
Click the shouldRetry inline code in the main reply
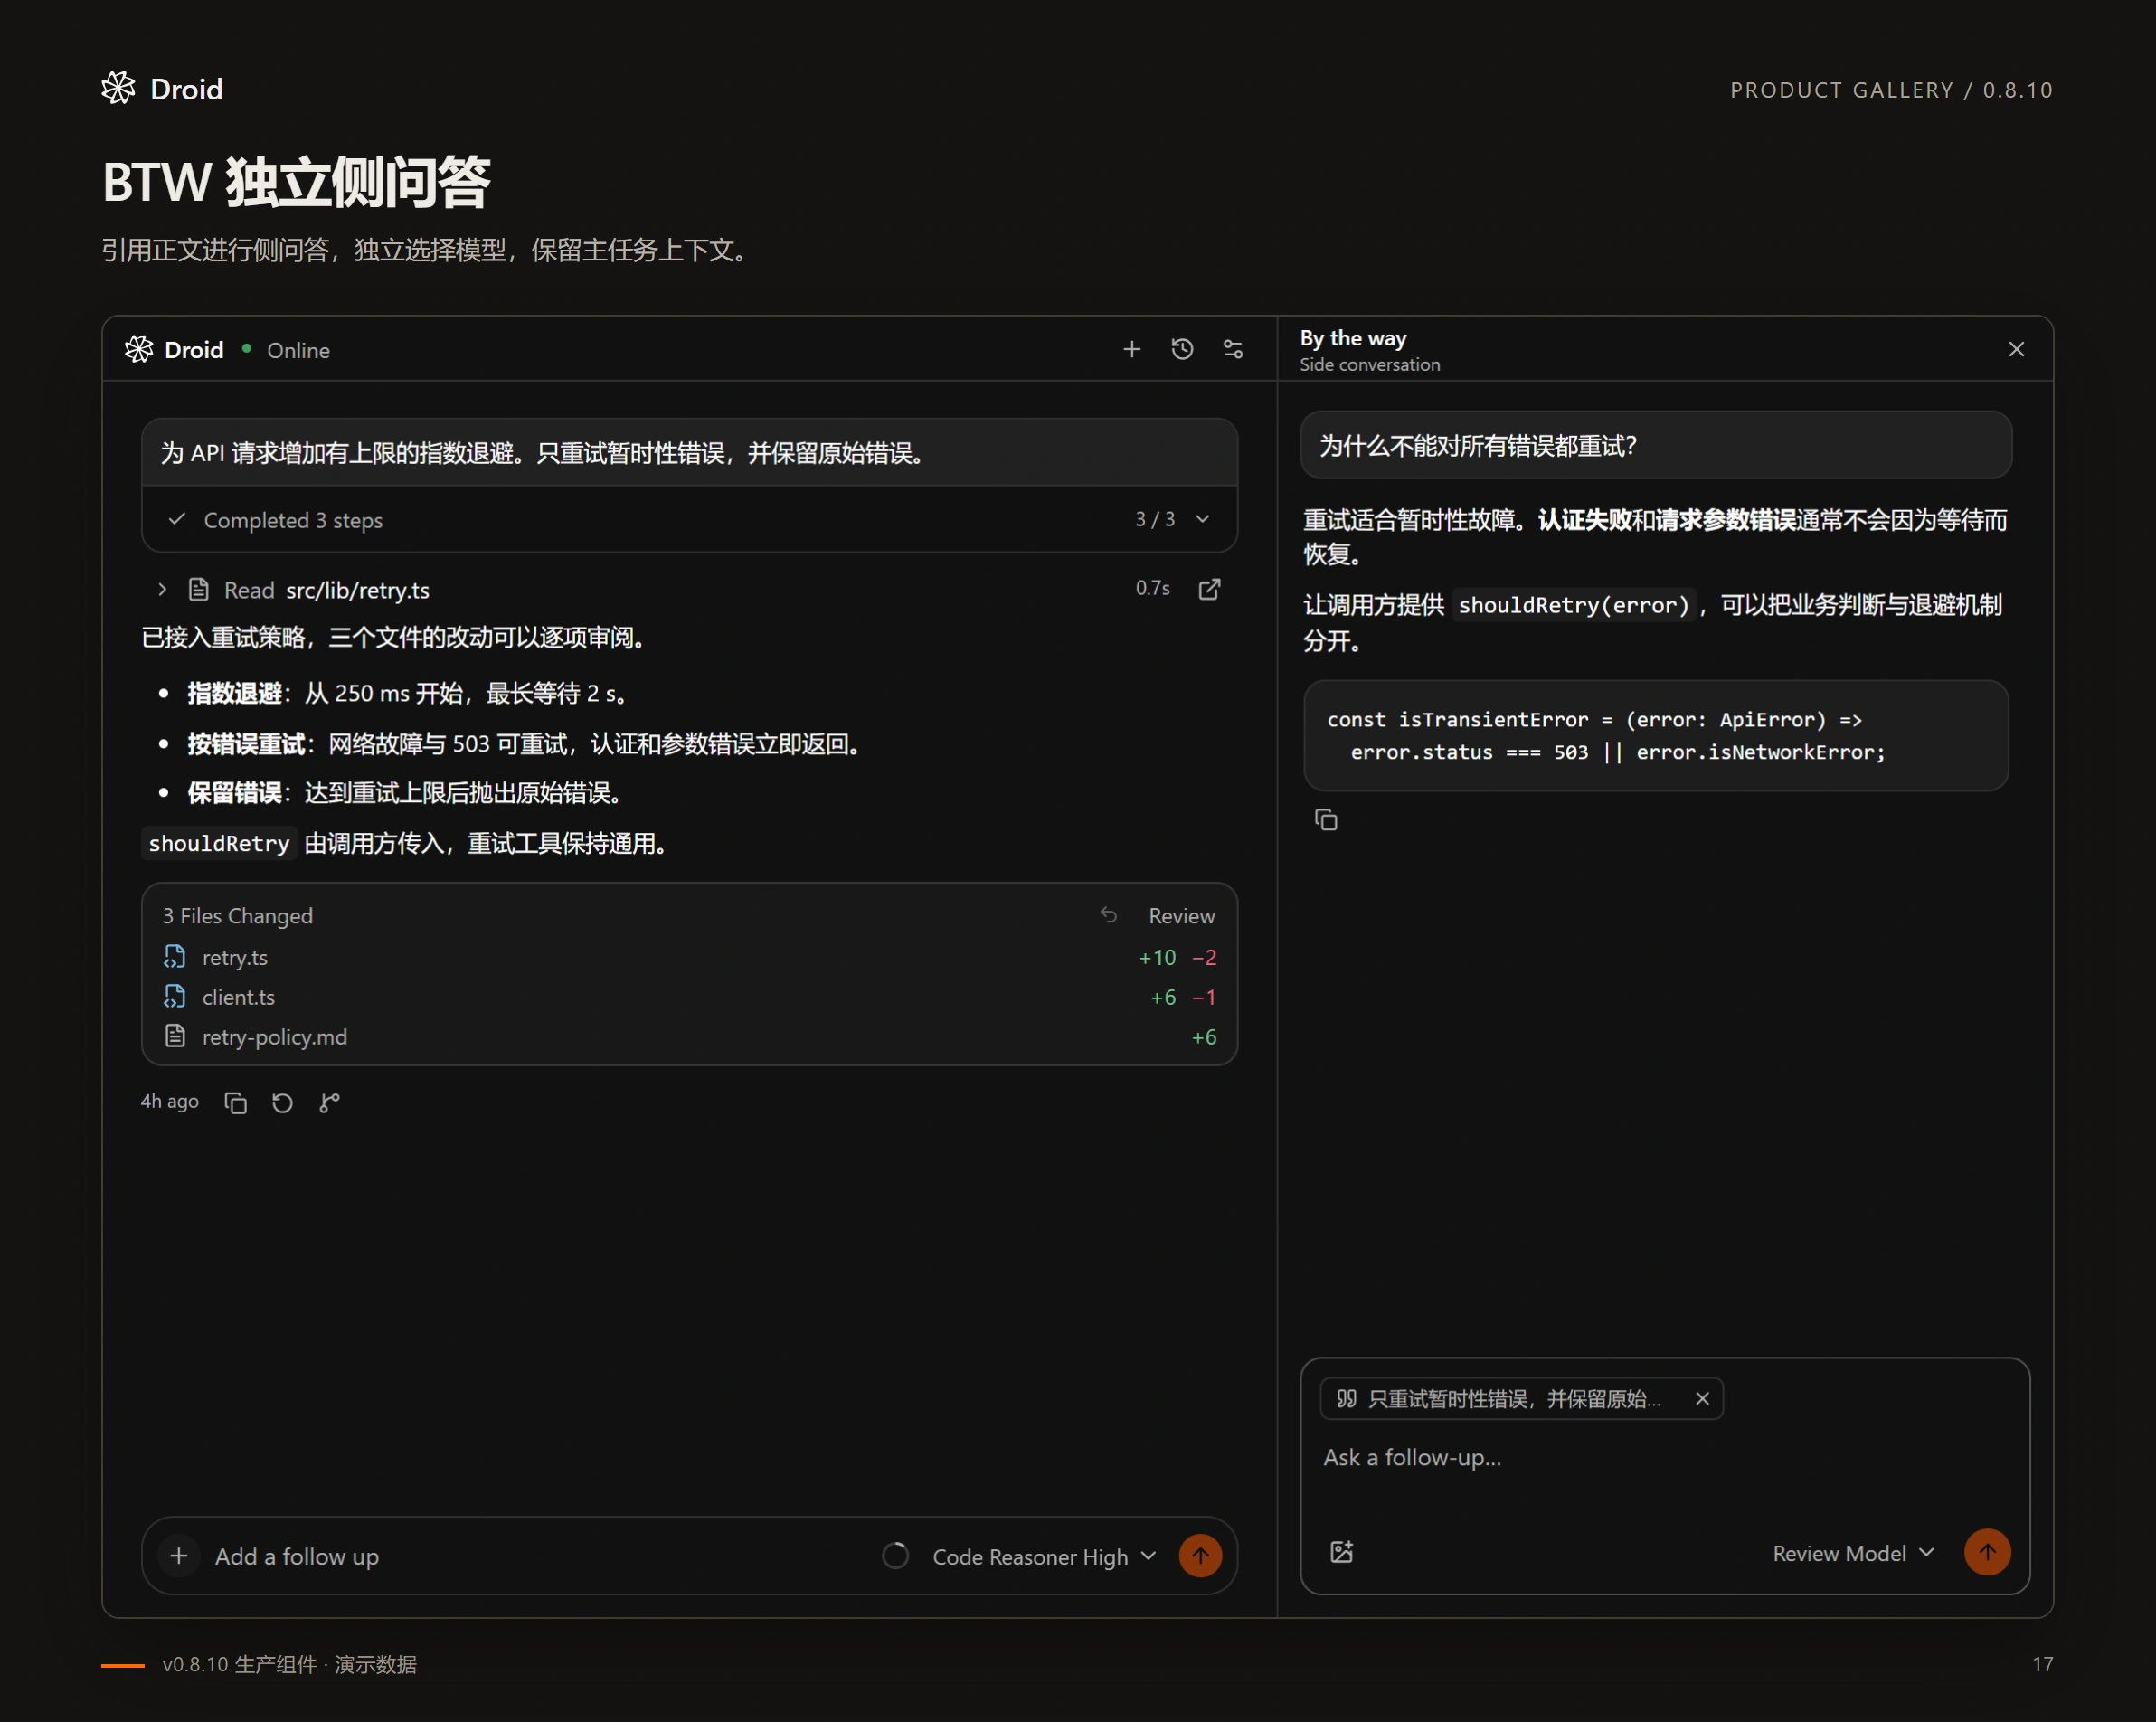(x=219, y=843)
